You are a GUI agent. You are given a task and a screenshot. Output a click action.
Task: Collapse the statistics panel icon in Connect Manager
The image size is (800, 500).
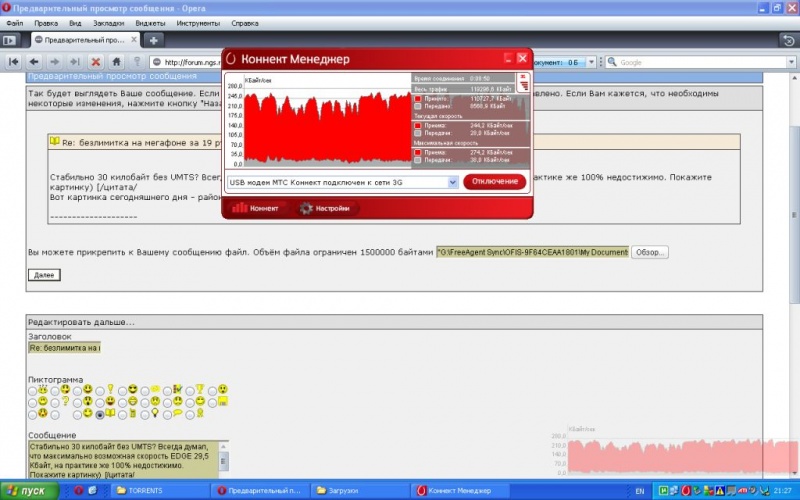[522, 82]
